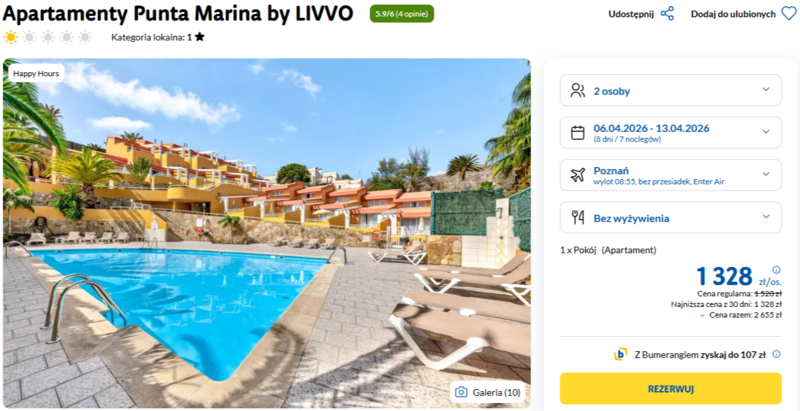Click the local category star icon

199,37
